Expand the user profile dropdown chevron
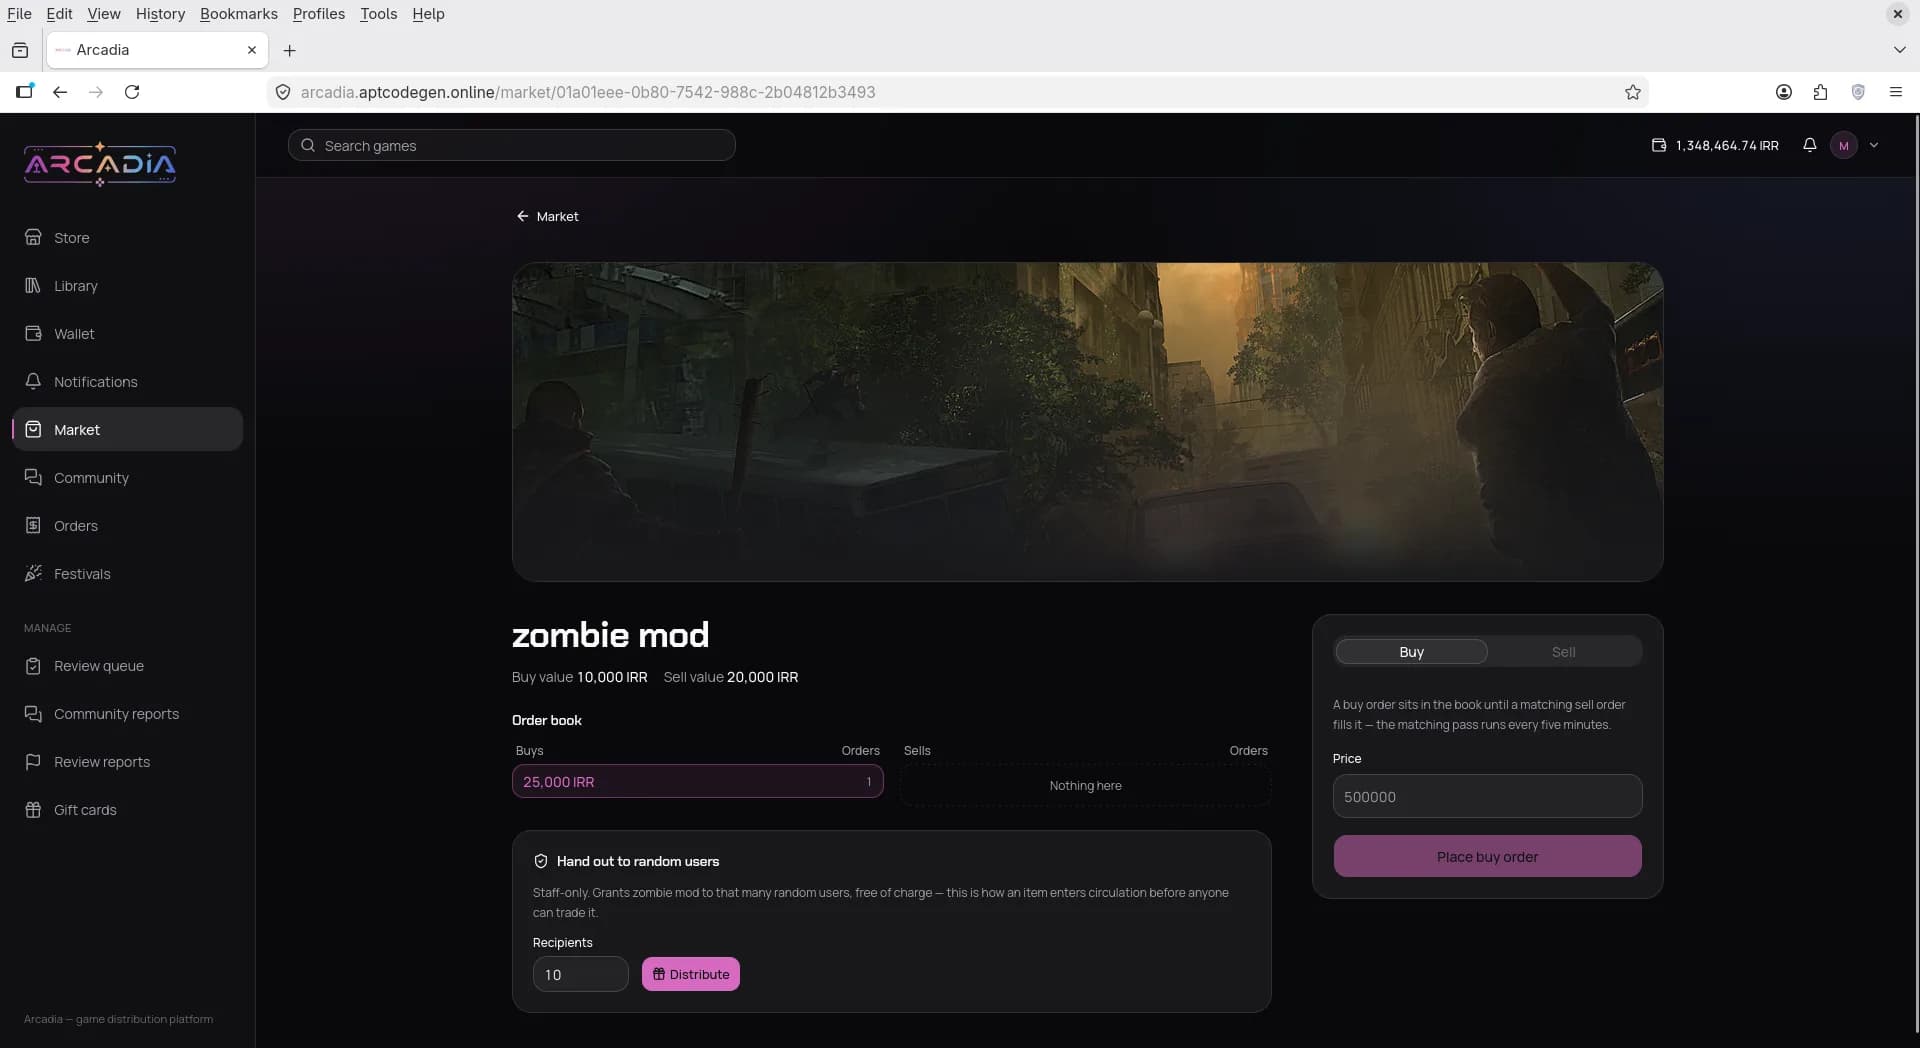Viewport: 1920px width, 1048px height. (1874, 145)
